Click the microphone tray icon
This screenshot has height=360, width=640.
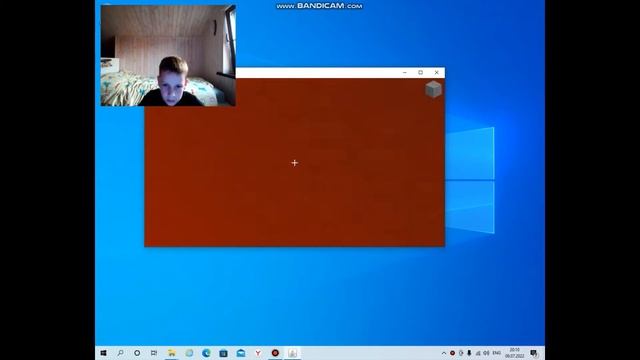pyautogui.click(x=469, y=353)
